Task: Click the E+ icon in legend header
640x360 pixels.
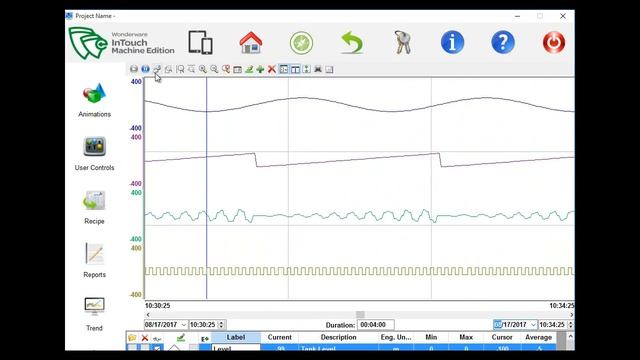Action: (205, 338)
